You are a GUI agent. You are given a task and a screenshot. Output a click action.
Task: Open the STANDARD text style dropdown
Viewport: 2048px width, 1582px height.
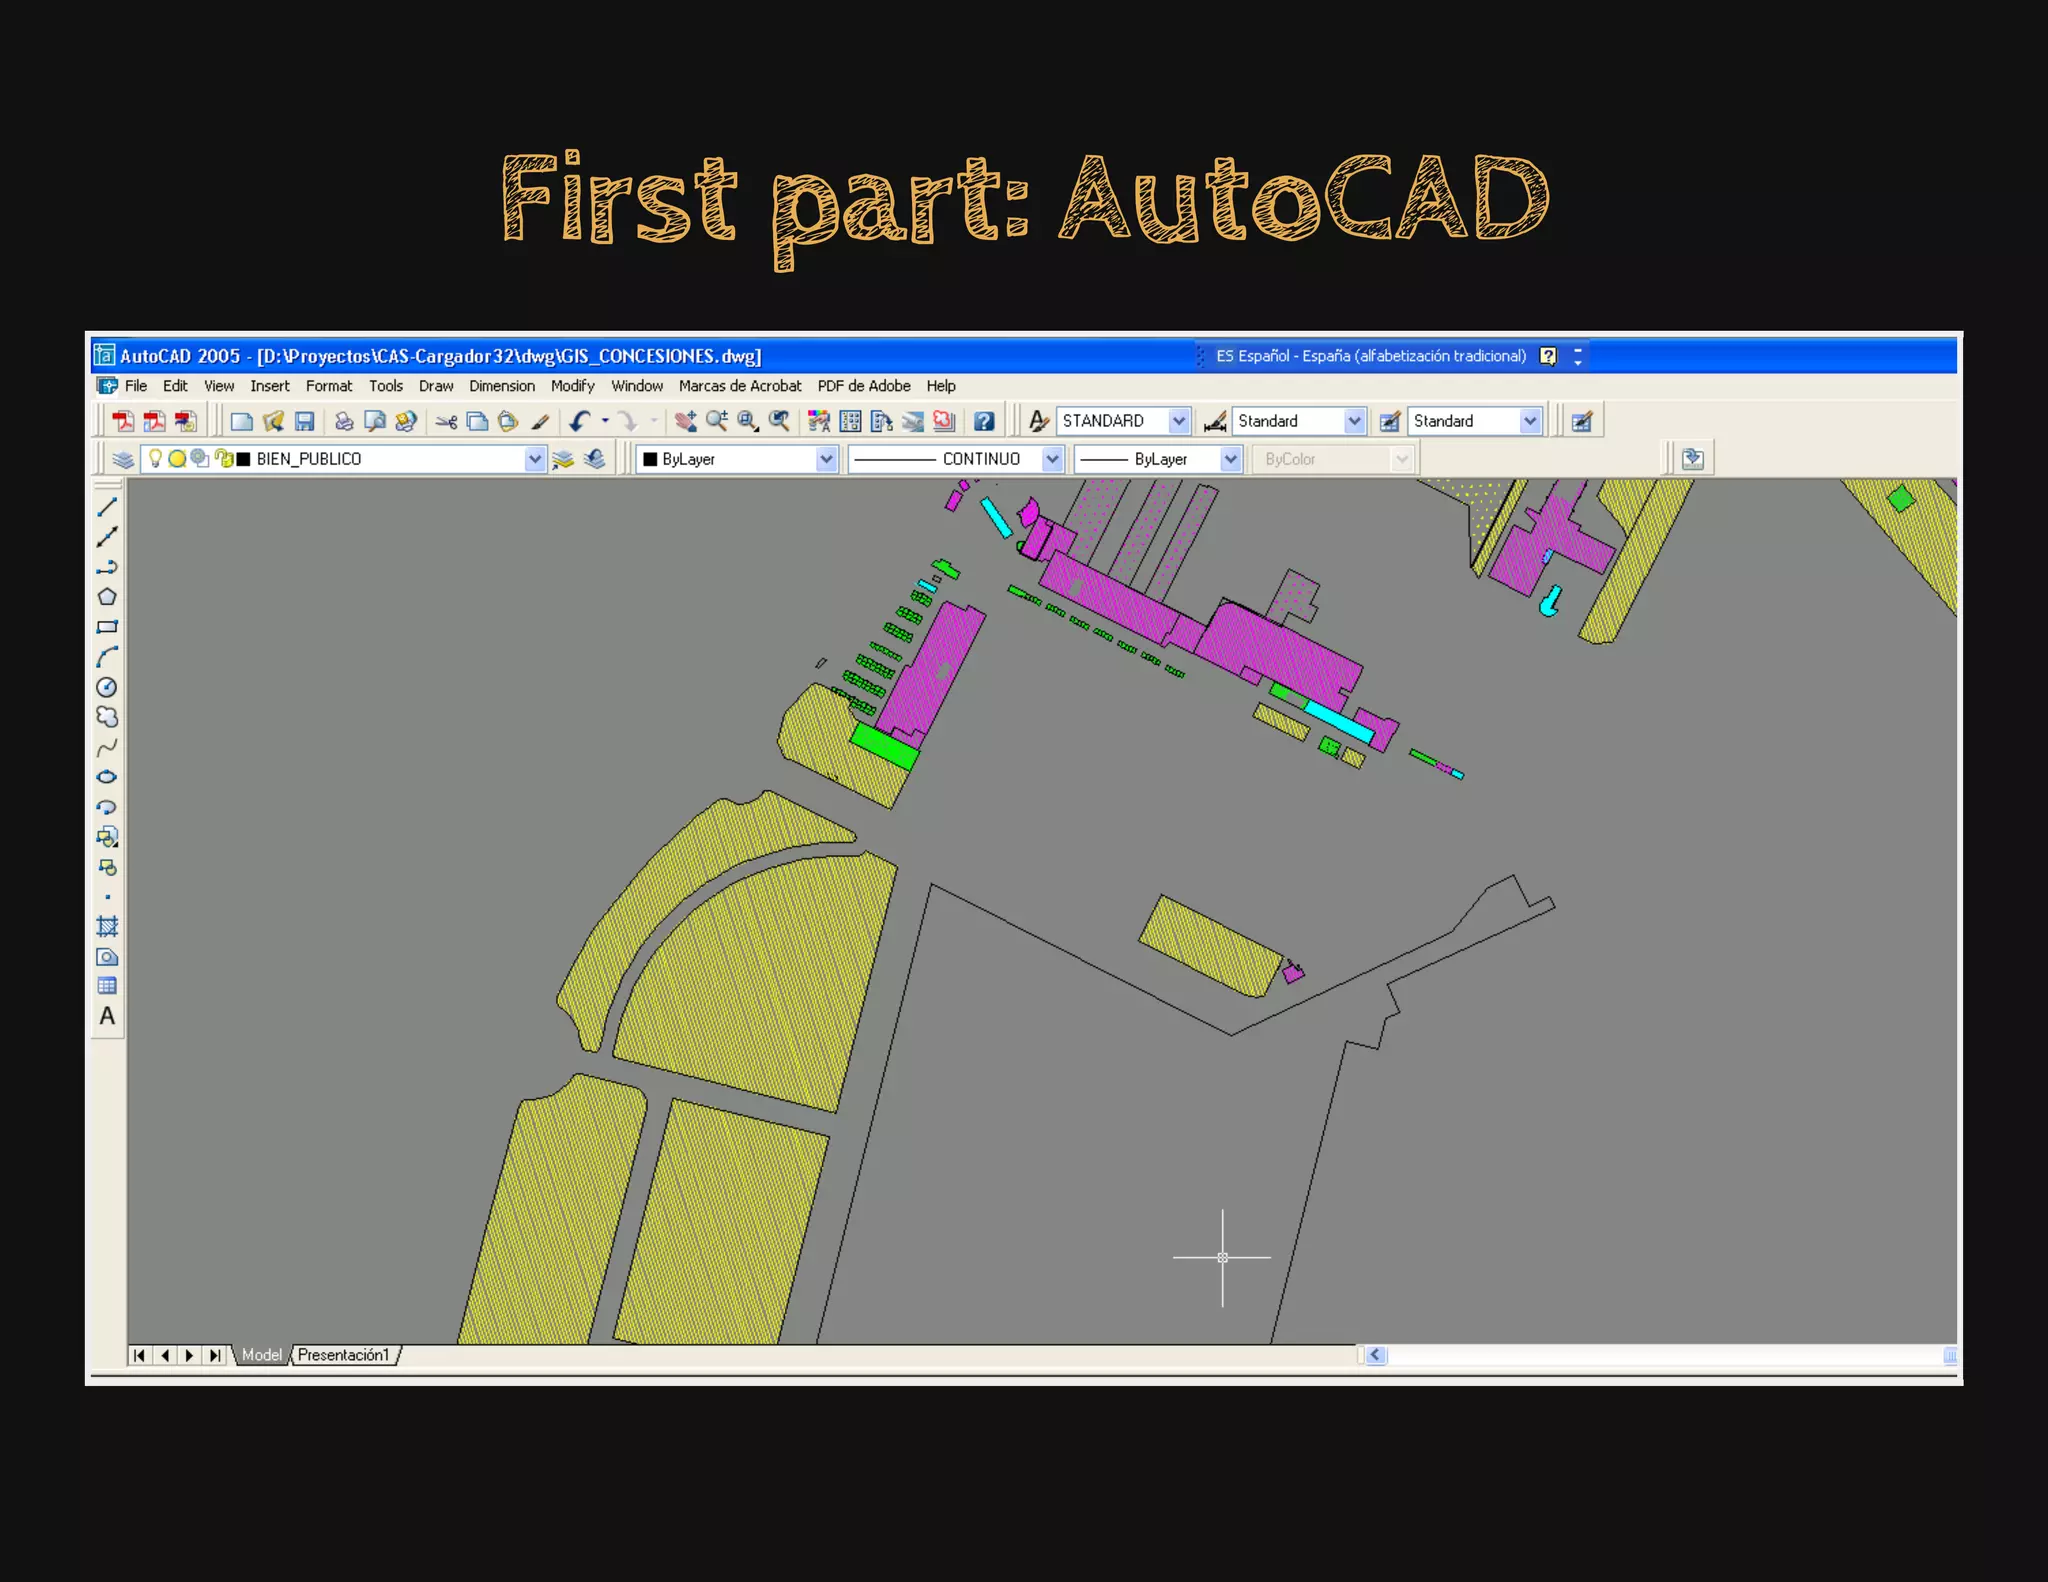pyautogui.click(x=1179, y=421)
